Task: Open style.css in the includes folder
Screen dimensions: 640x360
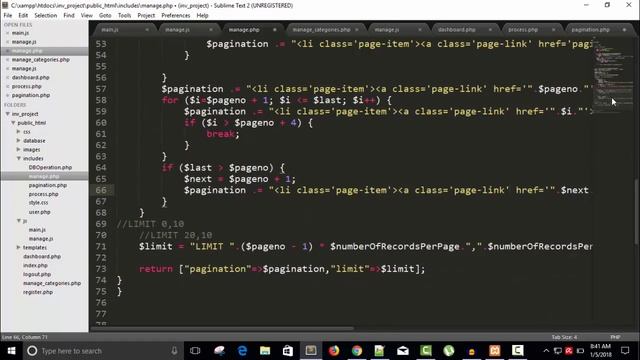Action: point(38,203)
